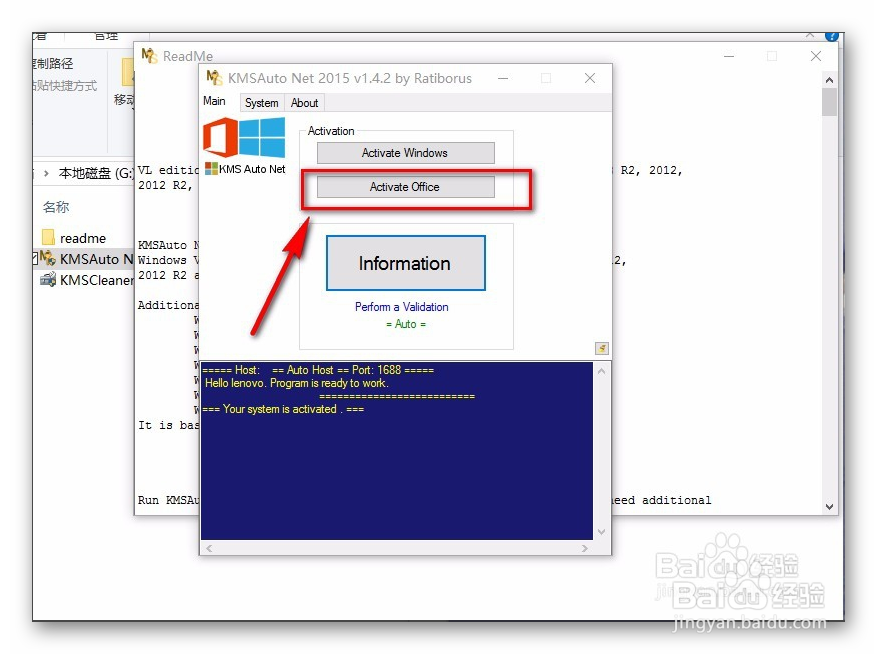
Task: Click the KMSCleaner file icon
Action: coord(48,280)
